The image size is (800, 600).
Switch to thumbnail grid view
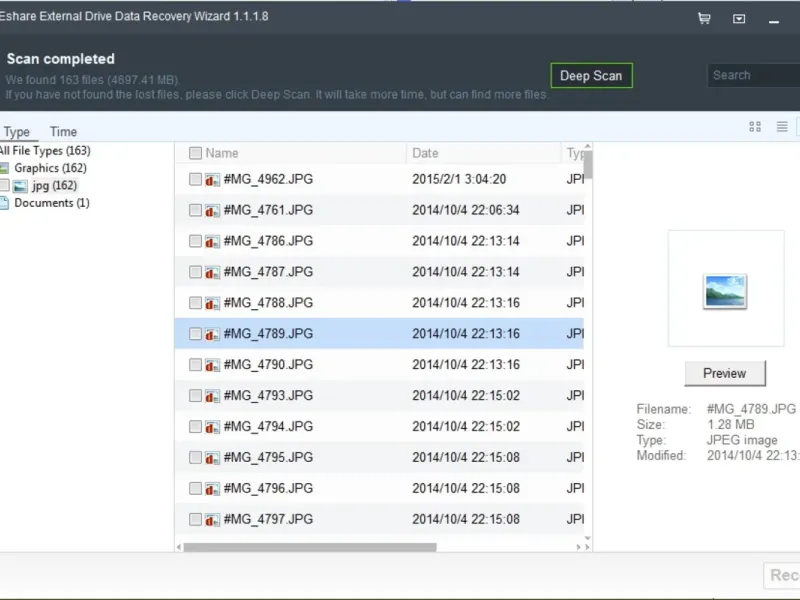[755, 127]
